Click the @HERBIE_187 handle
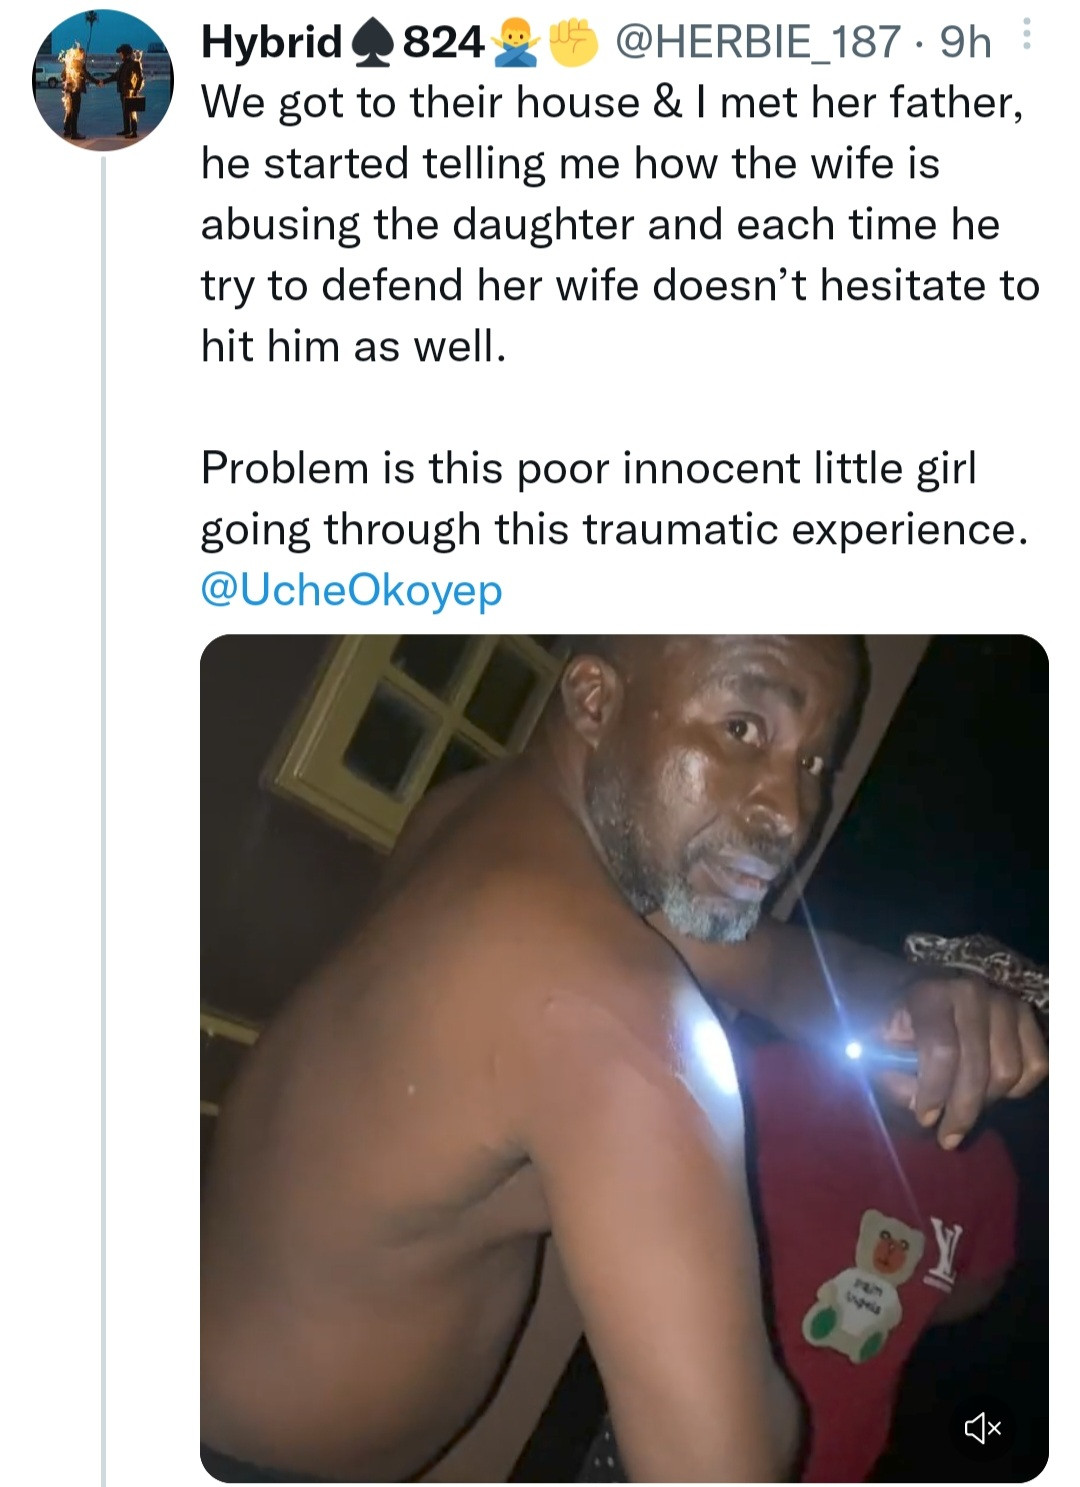This screenshot has width=1080, height=1487. tap(758, 43)
